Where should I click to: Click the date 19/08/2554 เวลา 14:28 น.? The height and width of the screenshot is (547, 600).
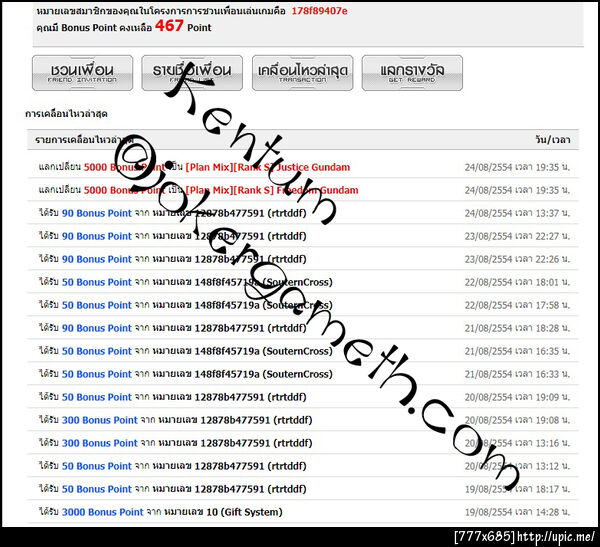[517, 512]
